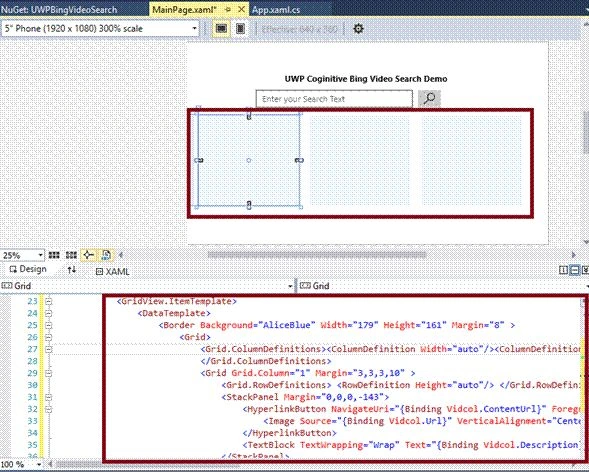Collapse the split pane
Image resolution: width=589 pixels, height=472 pixels.
click(x=585, y=270)
